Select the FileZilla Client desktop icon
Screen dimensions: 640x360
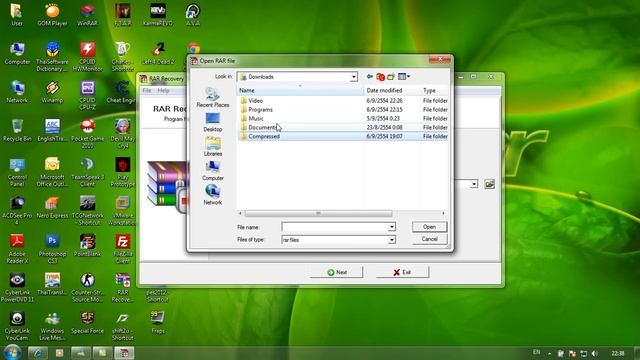pos(122,249)
